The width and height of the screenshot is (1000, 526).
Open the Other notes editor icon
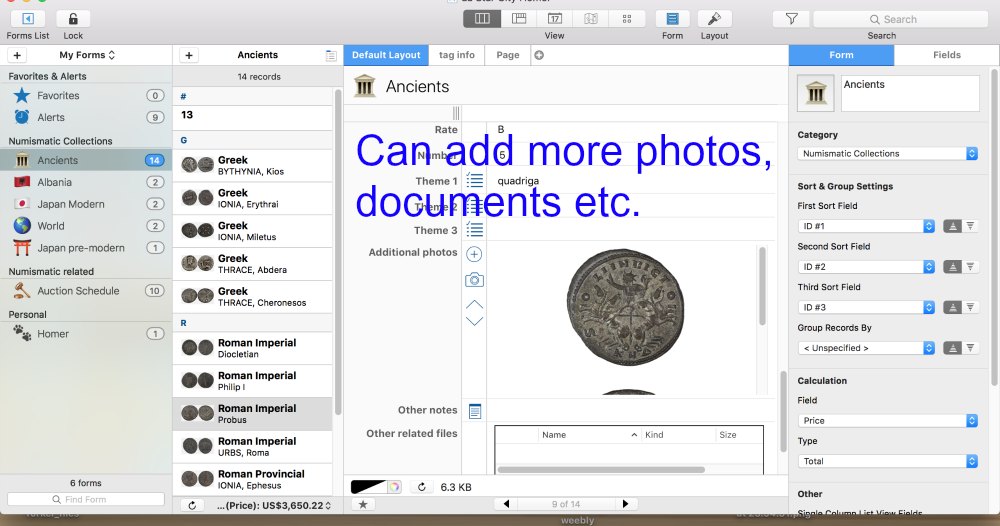[x=474, y=411]
